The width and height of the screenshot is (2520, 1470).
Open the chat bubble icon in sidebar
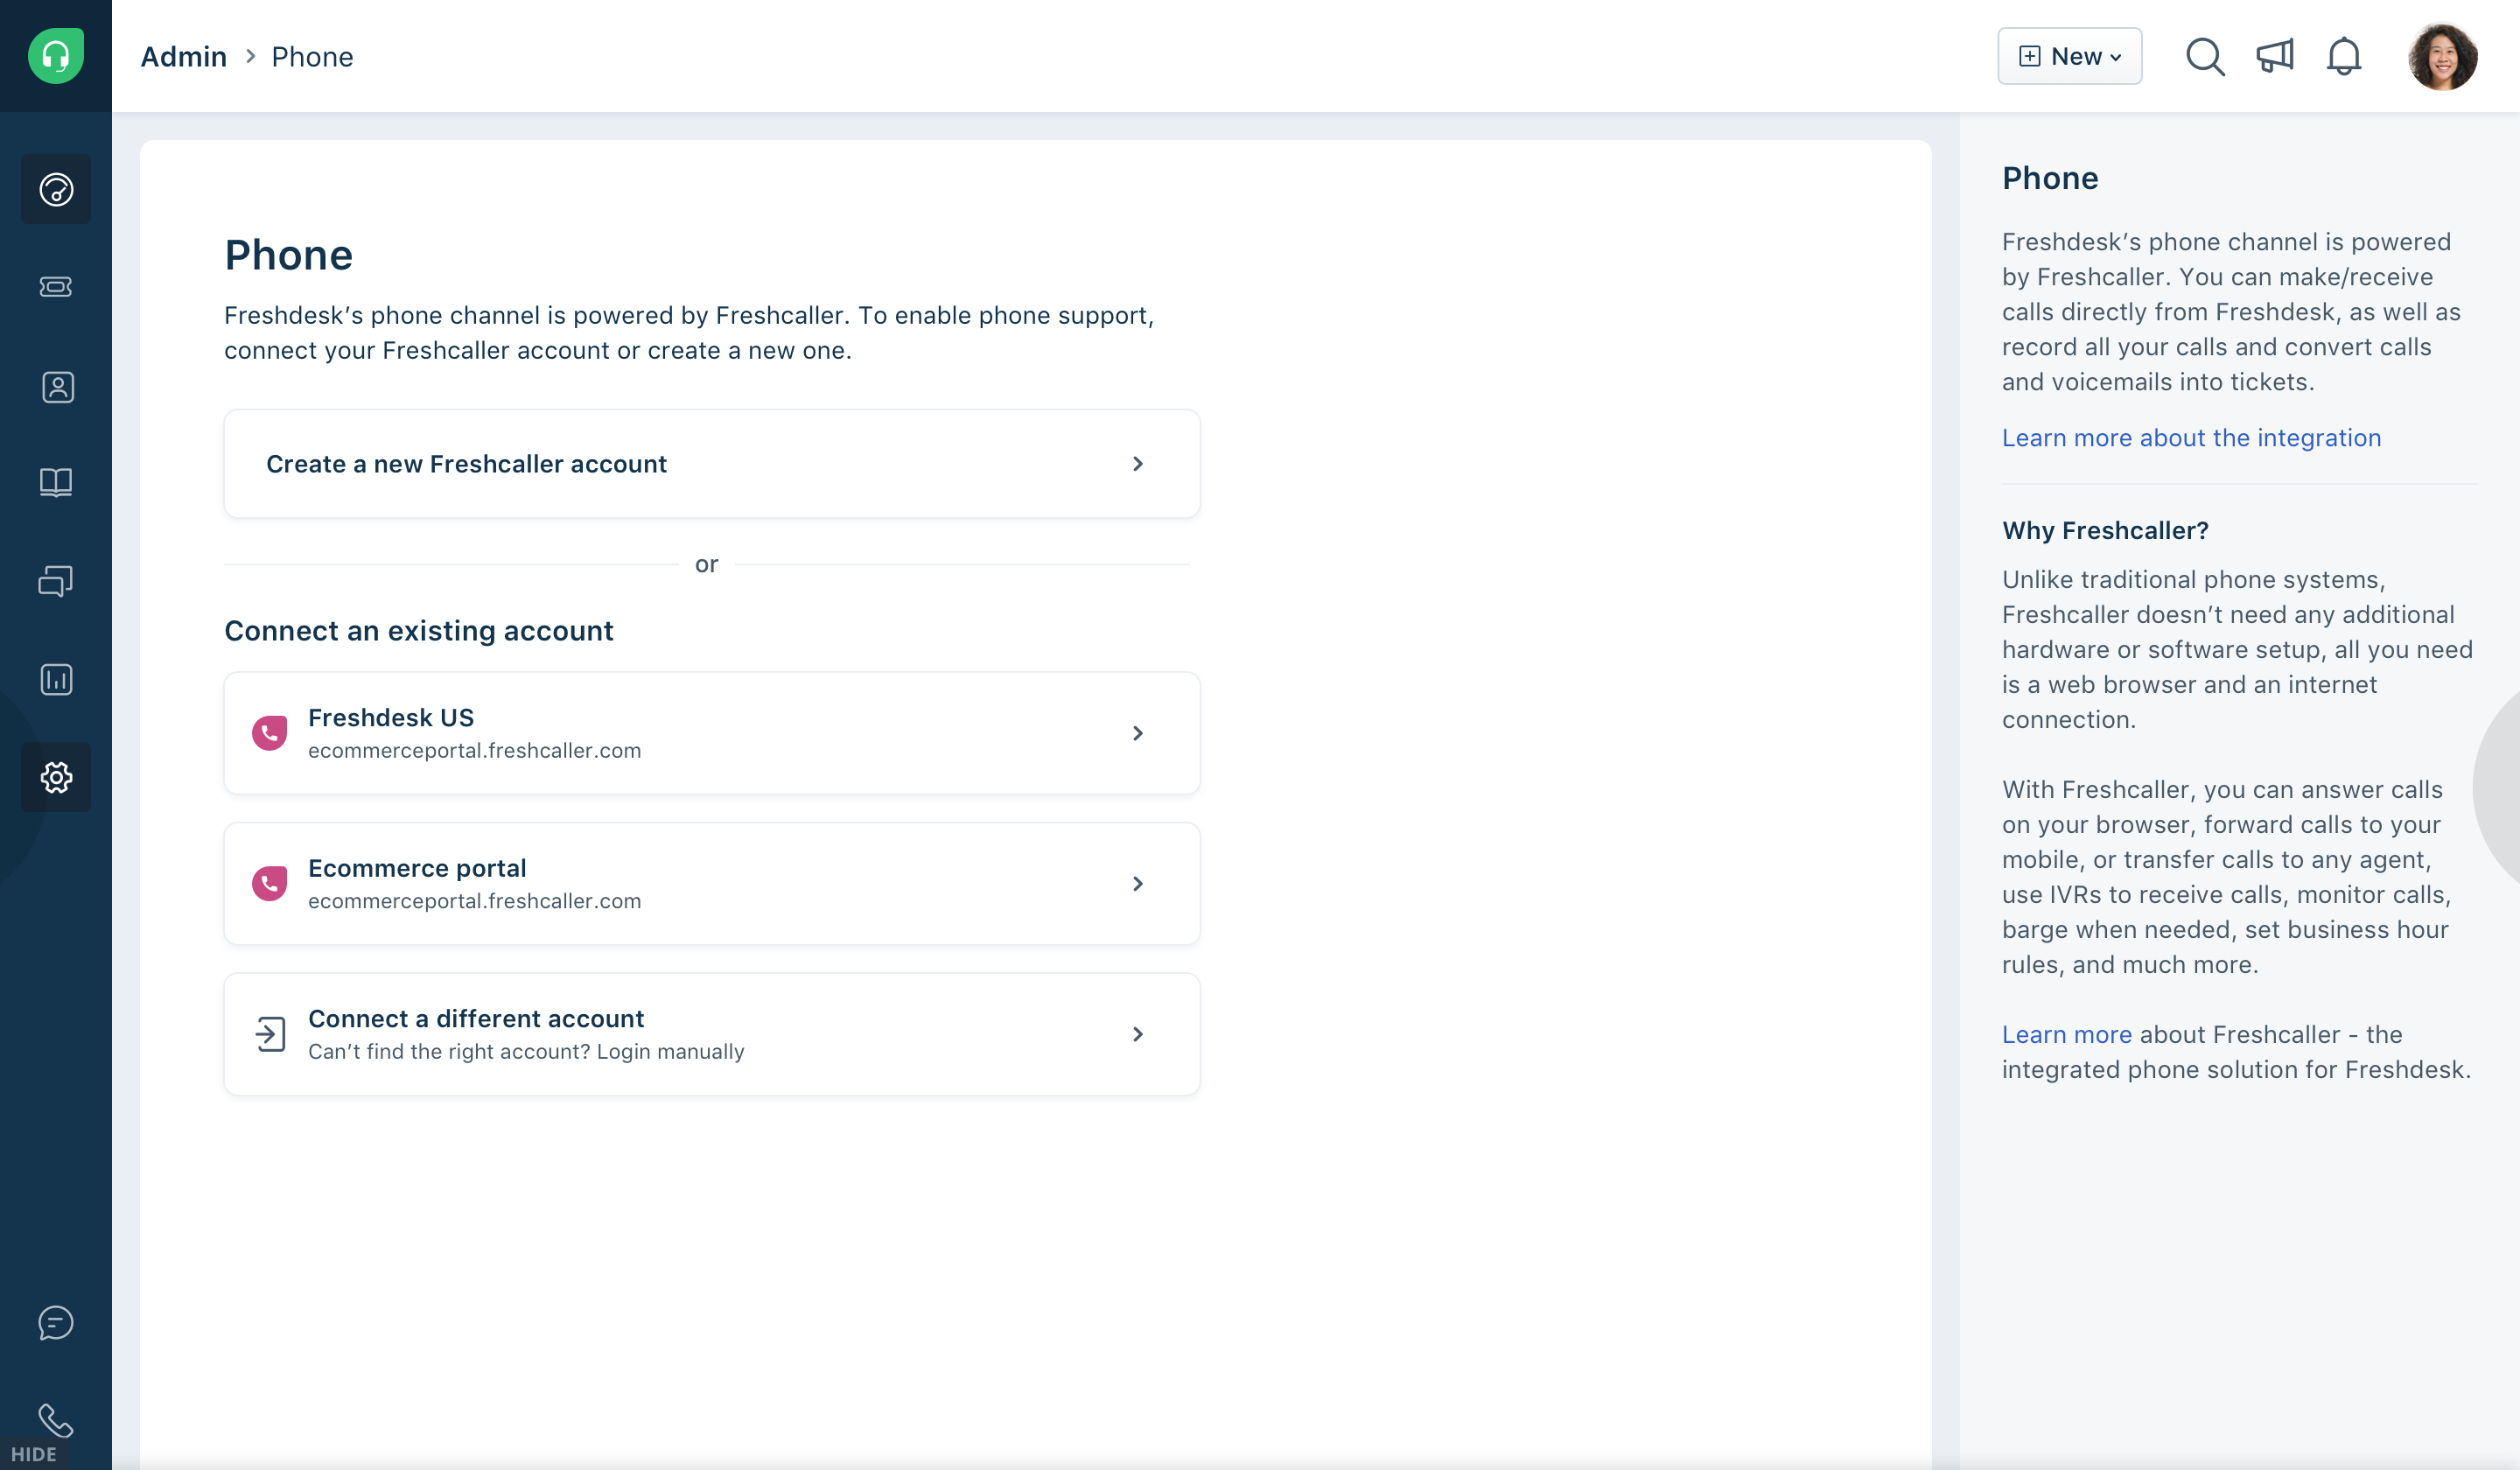tap(56, 1322)
